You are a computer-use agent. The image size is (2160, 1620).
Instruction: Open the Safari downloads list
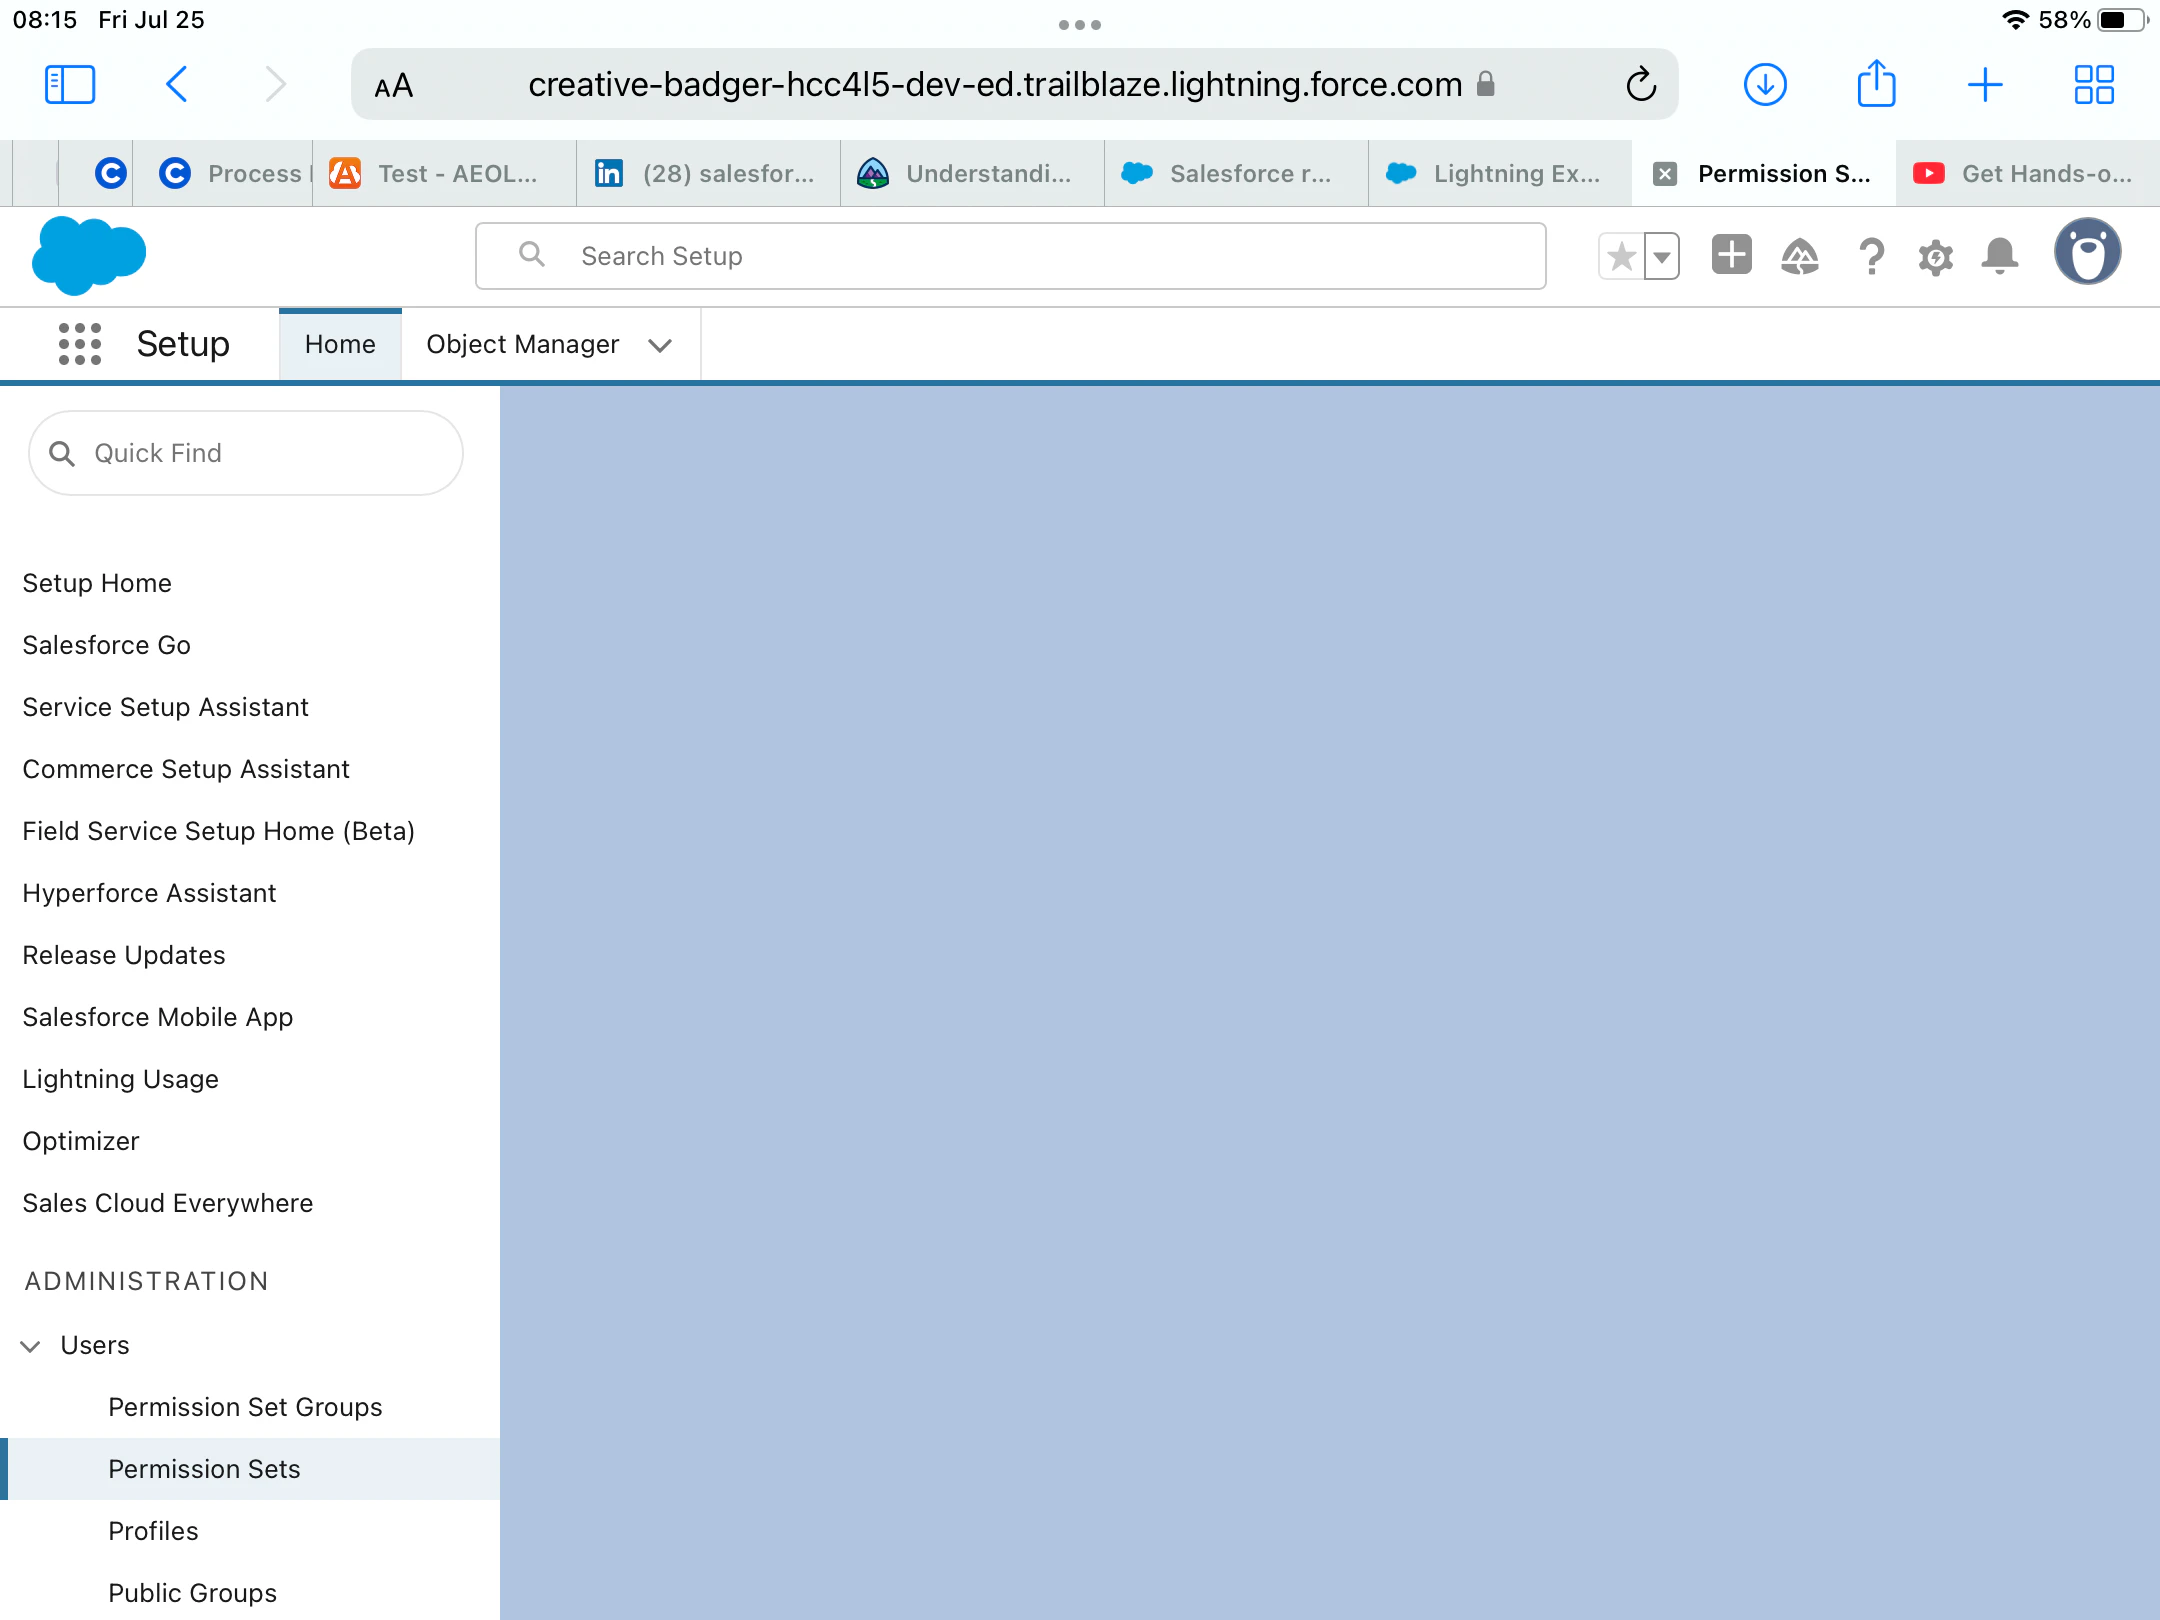(1765, 85)
